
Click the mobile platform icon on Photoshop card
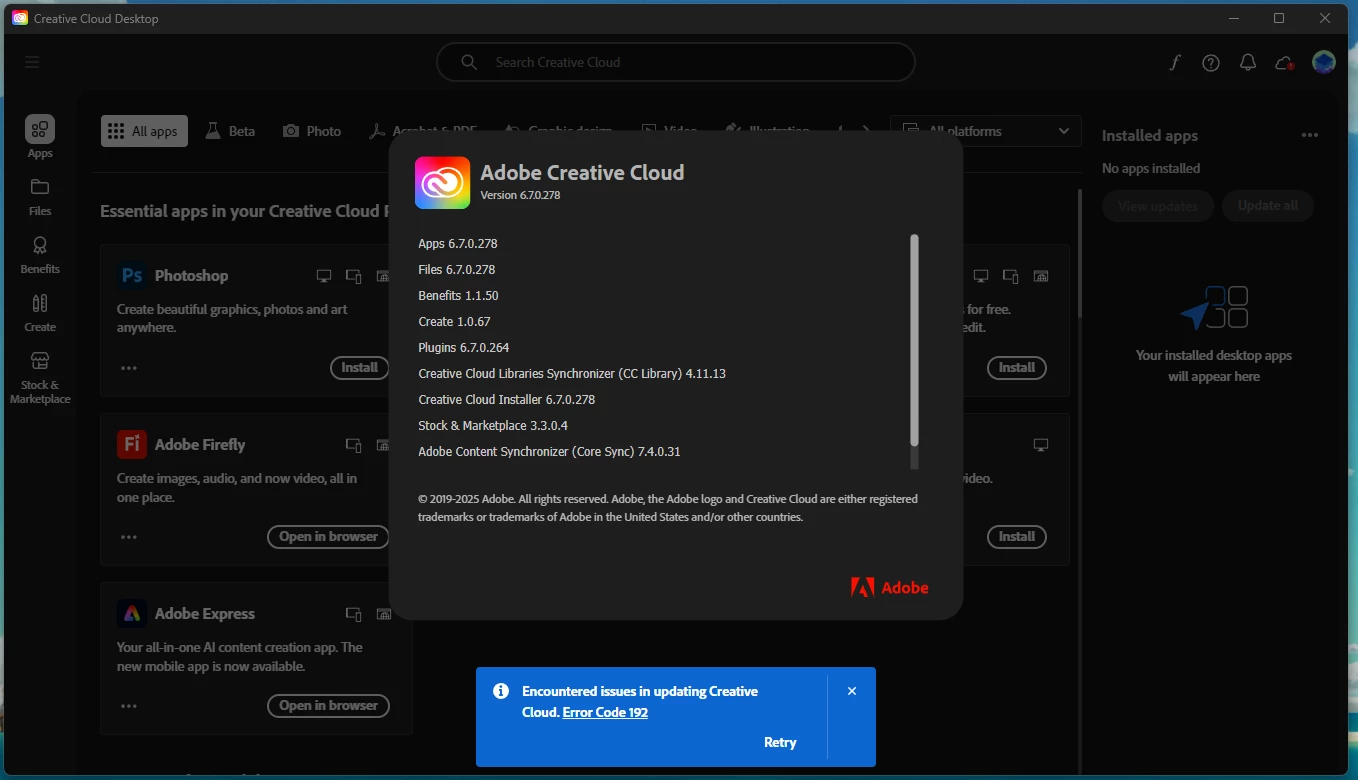353,276
